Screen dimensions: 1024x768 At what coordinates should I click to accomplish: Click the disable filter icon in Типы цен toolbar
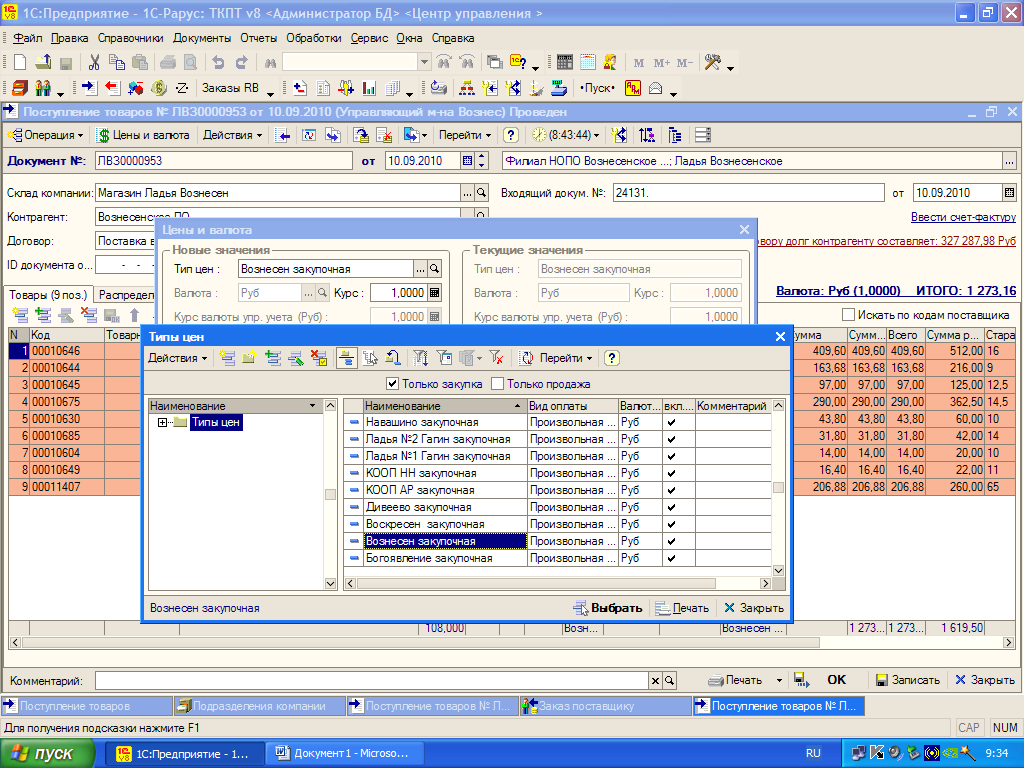pyautogui.click(x=496, y=358)
